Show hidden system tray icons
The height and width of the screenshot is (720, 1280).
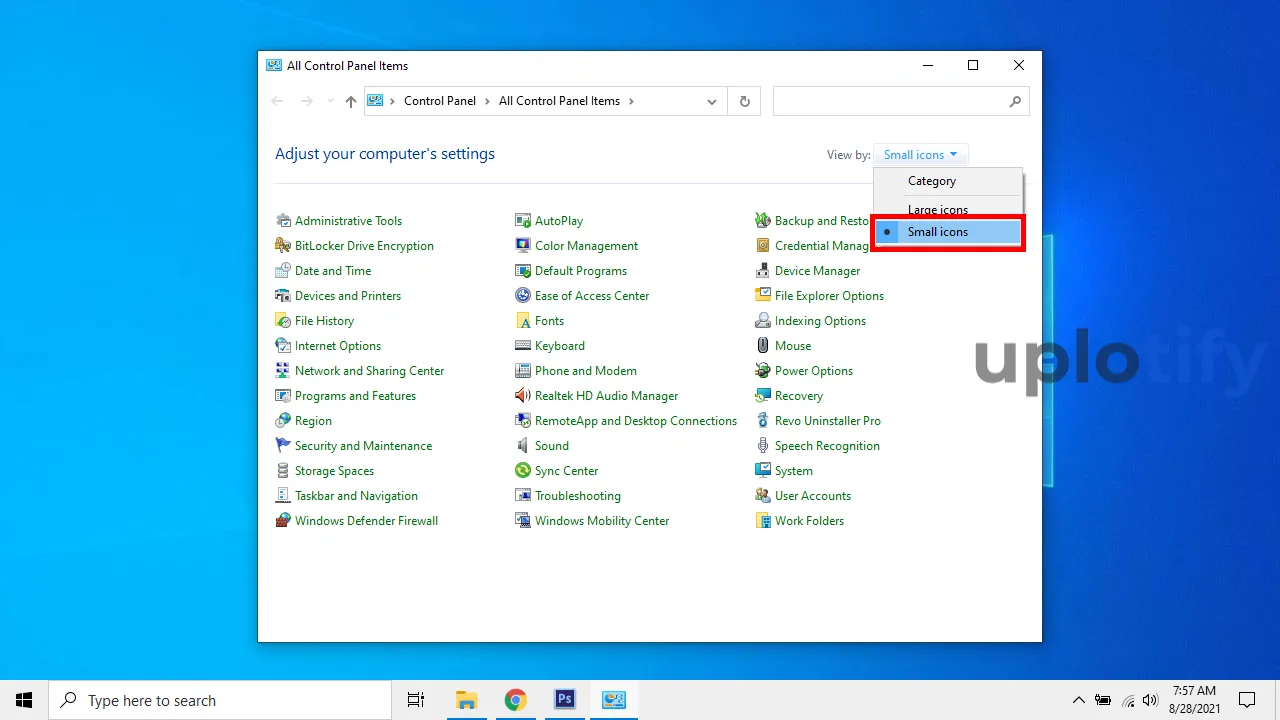click(1078, 700)
